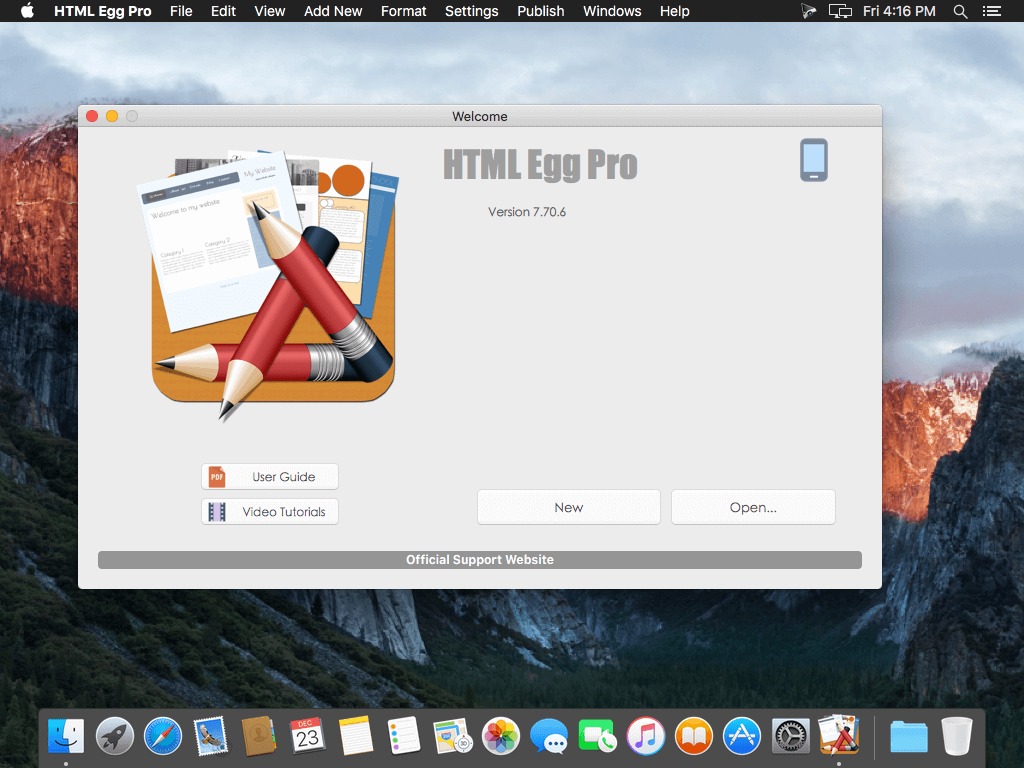Open Launchpad rocket icon in dock

[x=114, y=736]
